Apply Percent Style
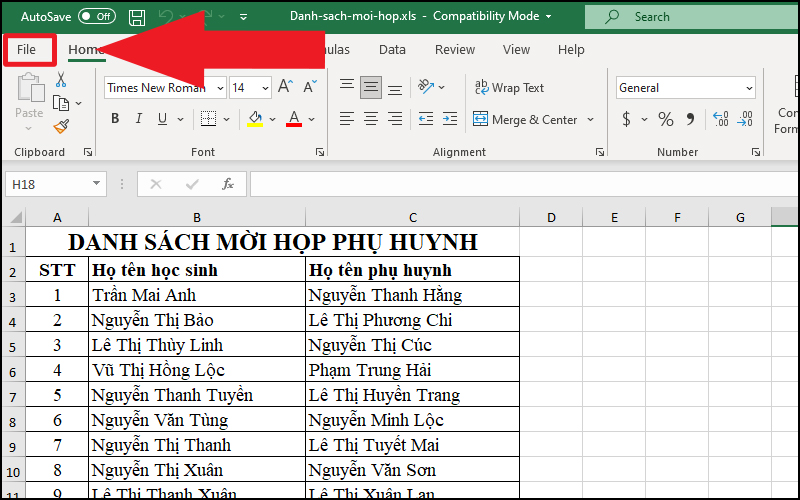The image size is (800, 500). [x=665, y=119]
